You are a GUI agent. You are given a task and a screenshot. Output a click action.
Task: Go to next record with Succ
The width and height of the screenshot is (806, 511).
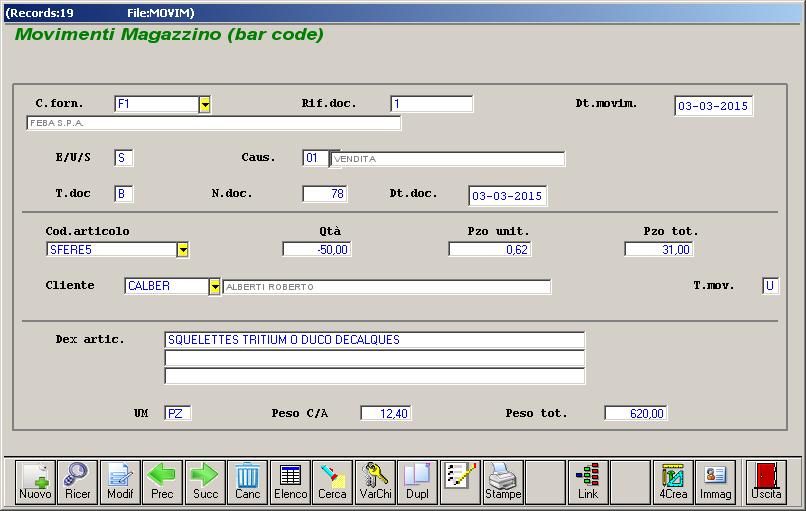(205, 481)
